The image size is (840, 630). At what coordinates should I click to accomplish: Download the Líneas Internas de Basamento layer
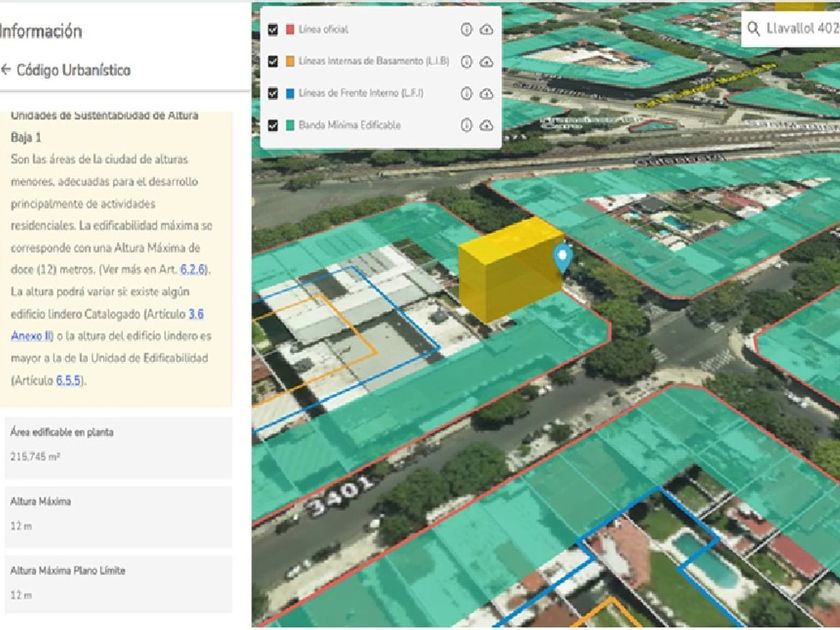pos(486,62)
